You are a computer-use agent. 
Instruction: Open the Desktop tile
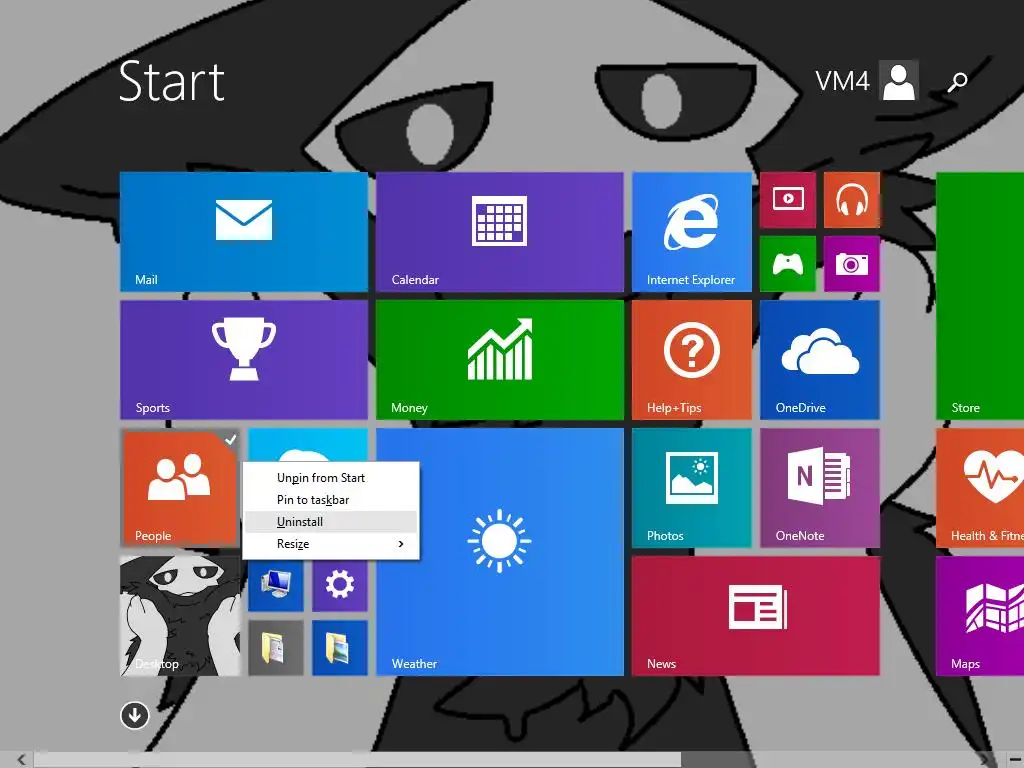pyautogui.click(x=180, y=616)
